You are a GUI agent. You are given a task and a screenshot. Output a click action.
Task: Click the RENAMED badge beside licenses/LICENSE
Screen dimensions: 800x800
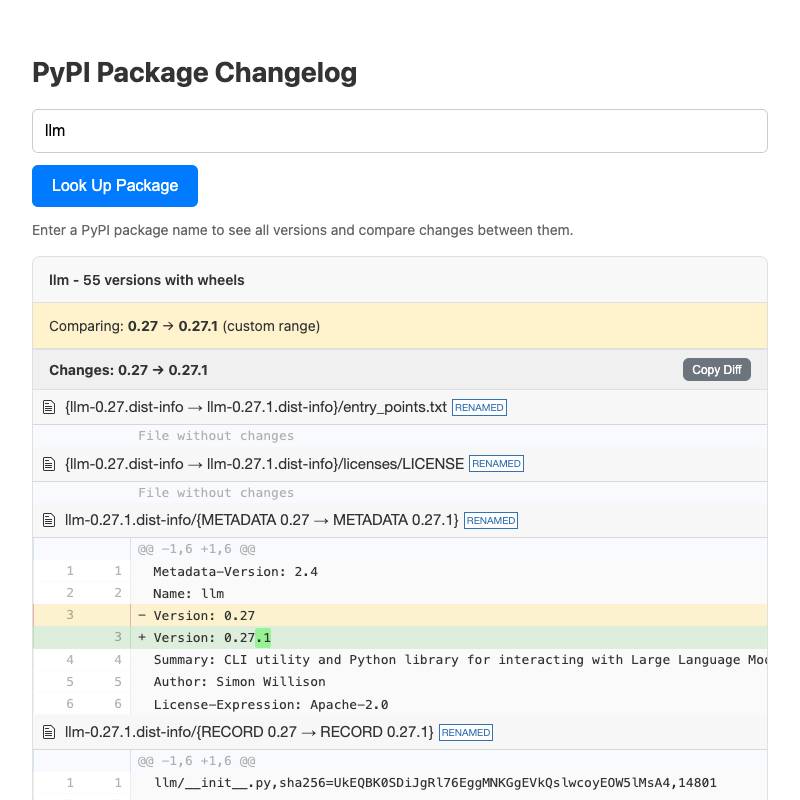coord(496,463)
